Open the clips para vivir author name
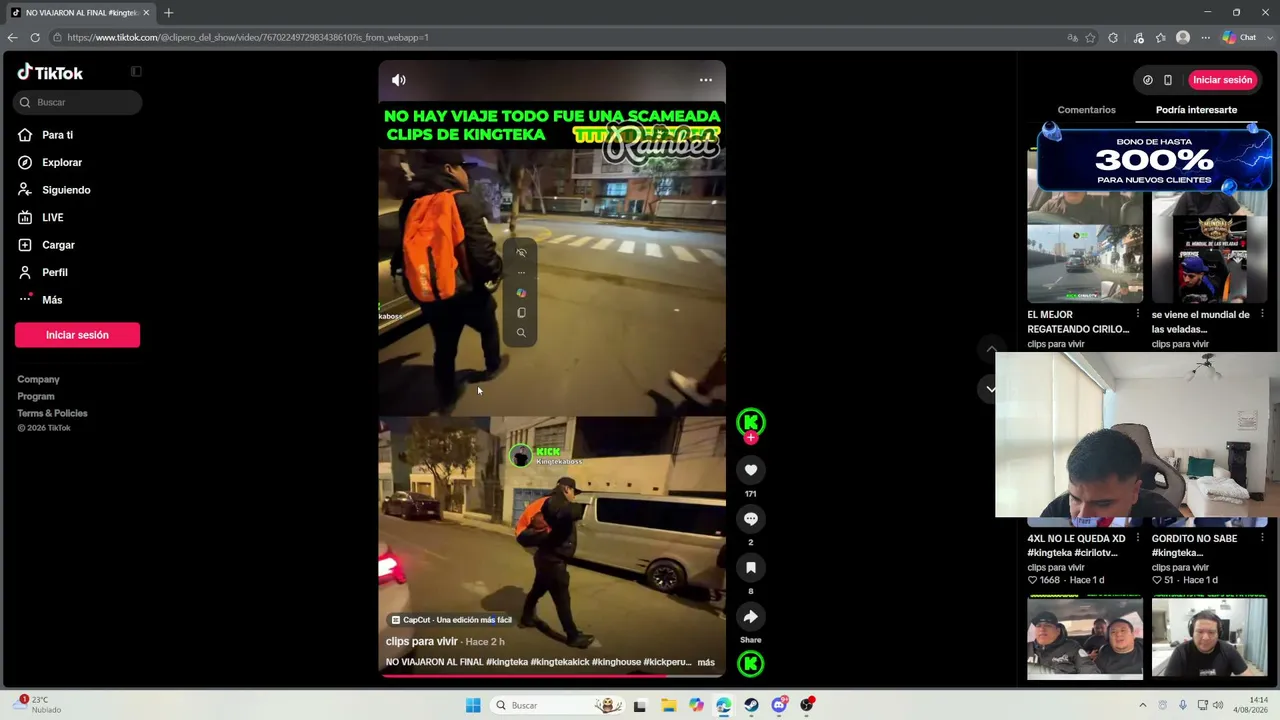Viewport: 1280px width, 720px height. (422, 641)
